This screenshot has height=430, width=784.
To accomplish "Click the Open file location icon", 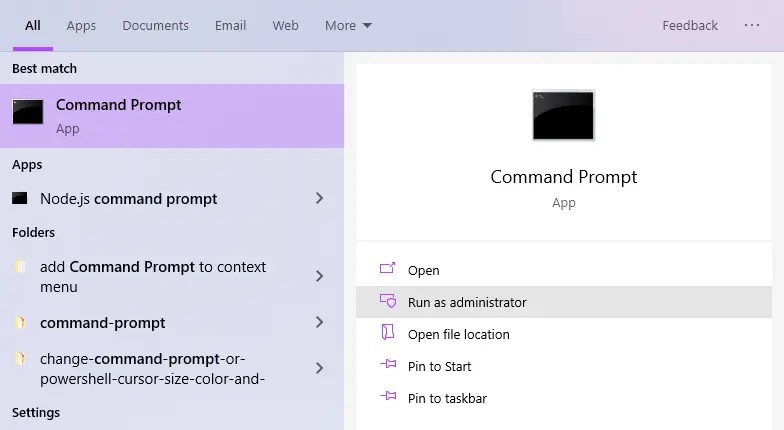I will [388, 332].
